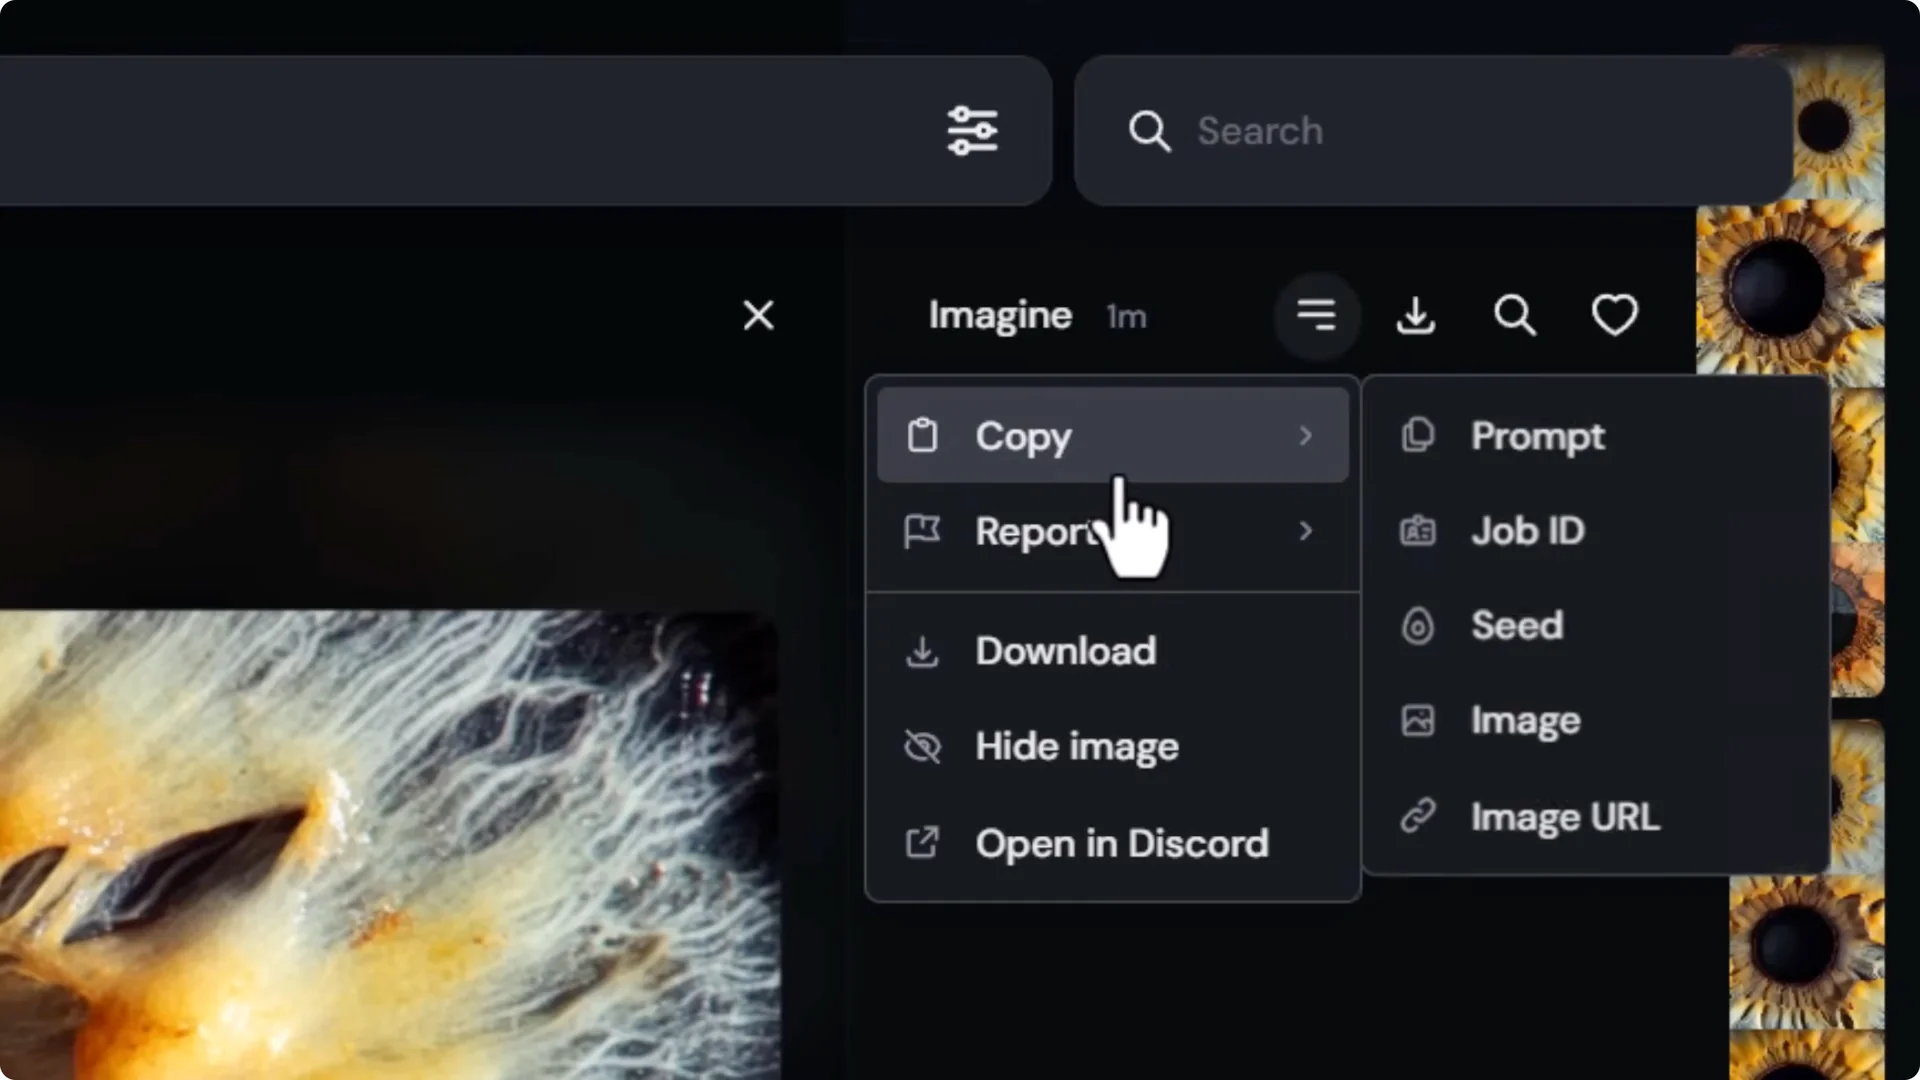Image resolution: width=1920 pixels, height=1080 pixels.
Task: Click the clipboard icon next to Copy
Action: click(x=921, y=435)
